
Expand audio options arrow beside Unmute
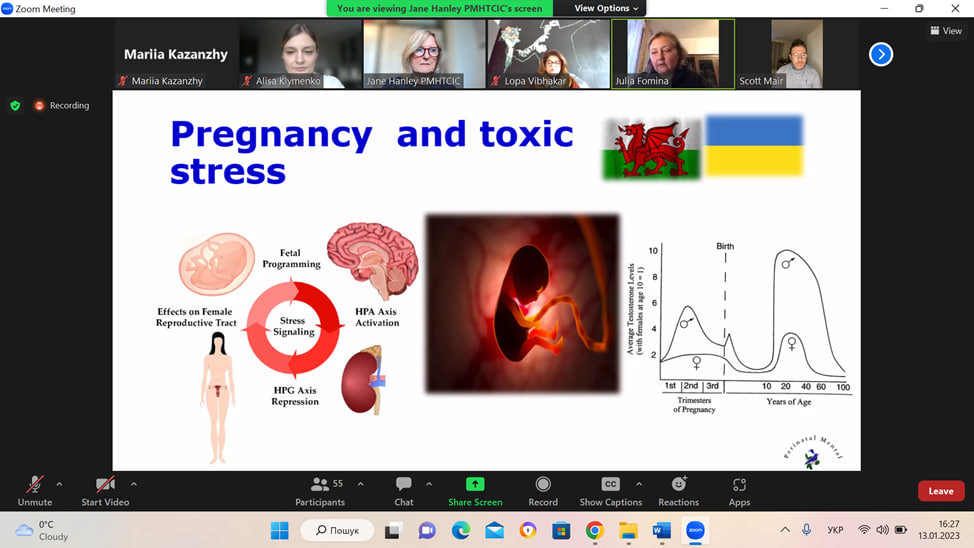click(x=59, y=484)
